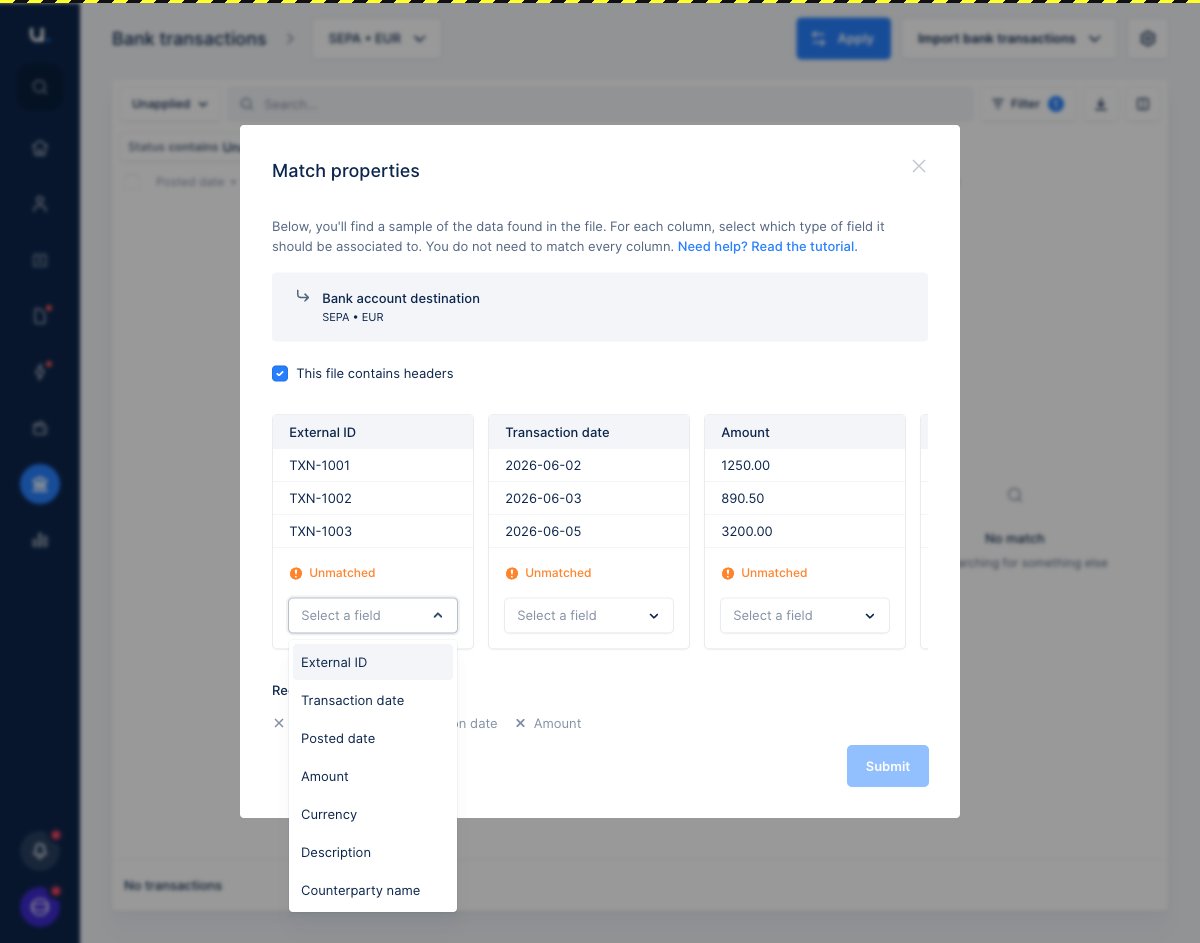
Task: Open the "Need help? Read the tutorial" link
Action: tap(767, 246)
